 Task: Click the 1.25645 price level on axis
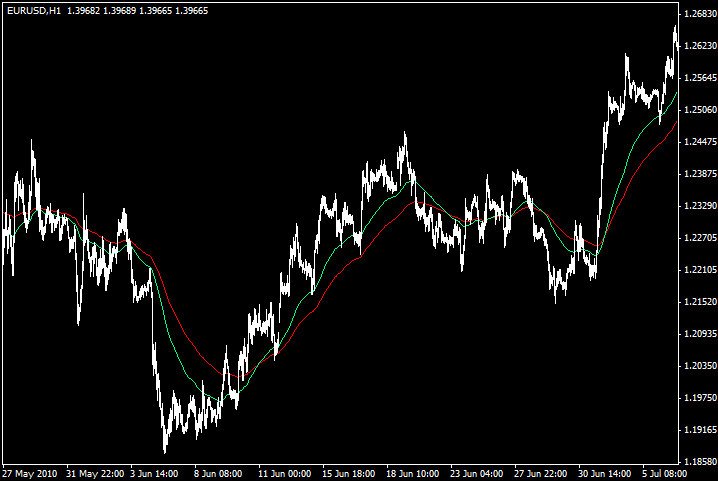698,78
